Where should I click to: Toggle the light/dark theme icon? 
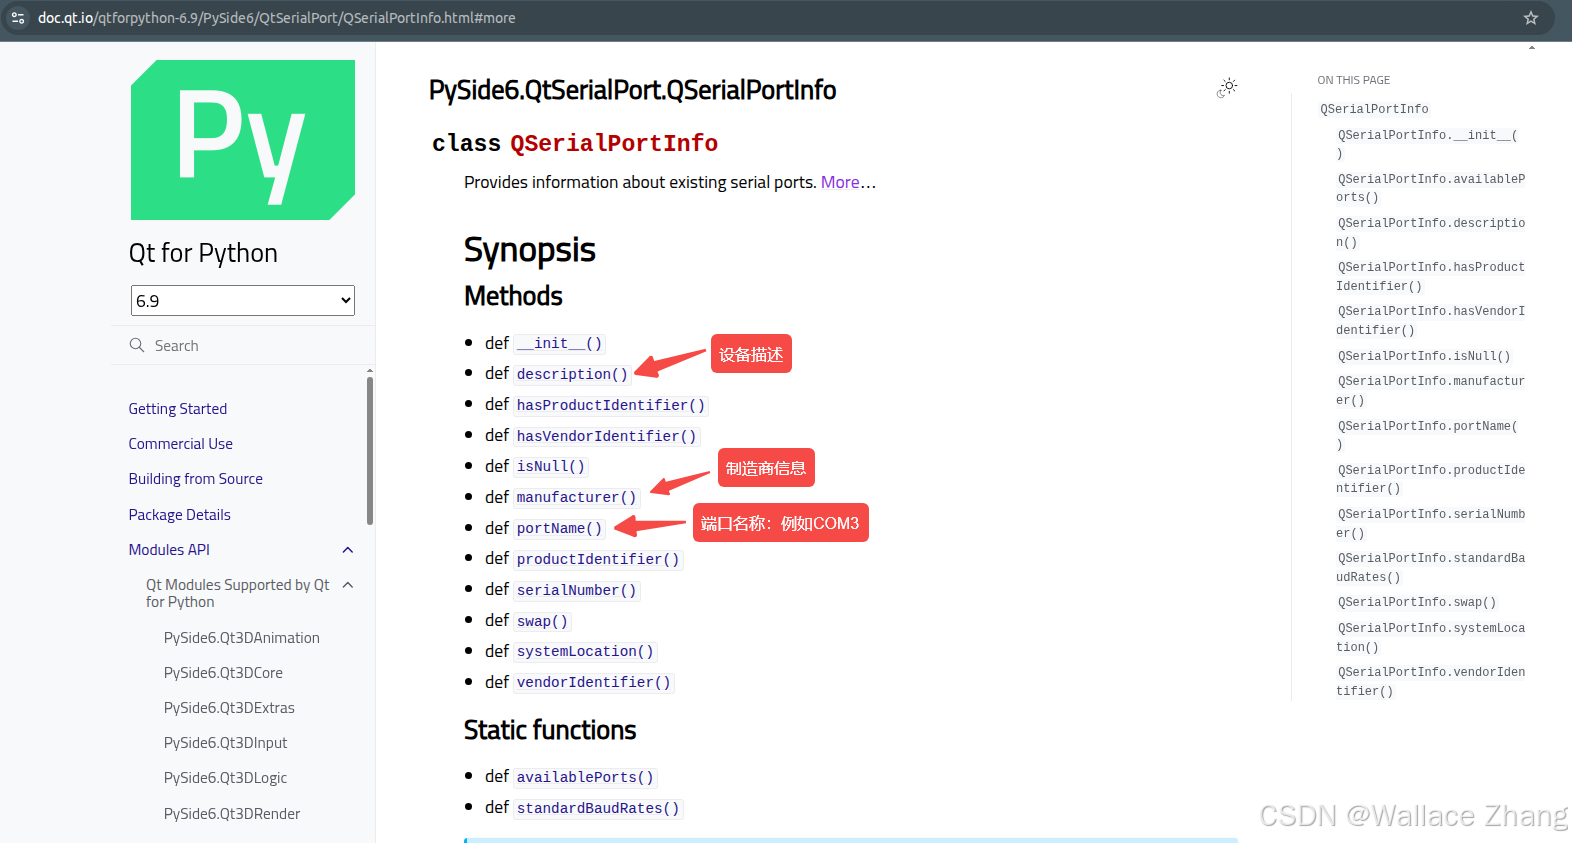pyautogui.click(x=1227, y=88)
